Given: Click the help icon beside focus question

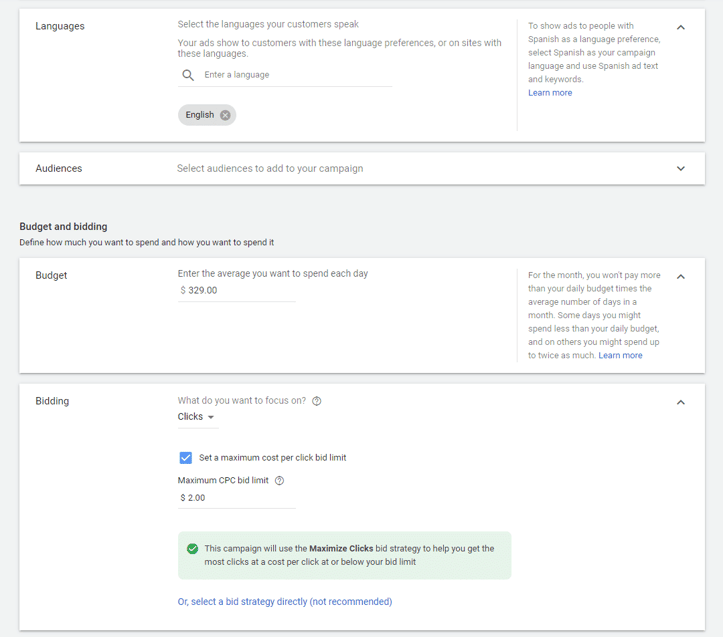Looking at the screenshot, I should 317,401.
